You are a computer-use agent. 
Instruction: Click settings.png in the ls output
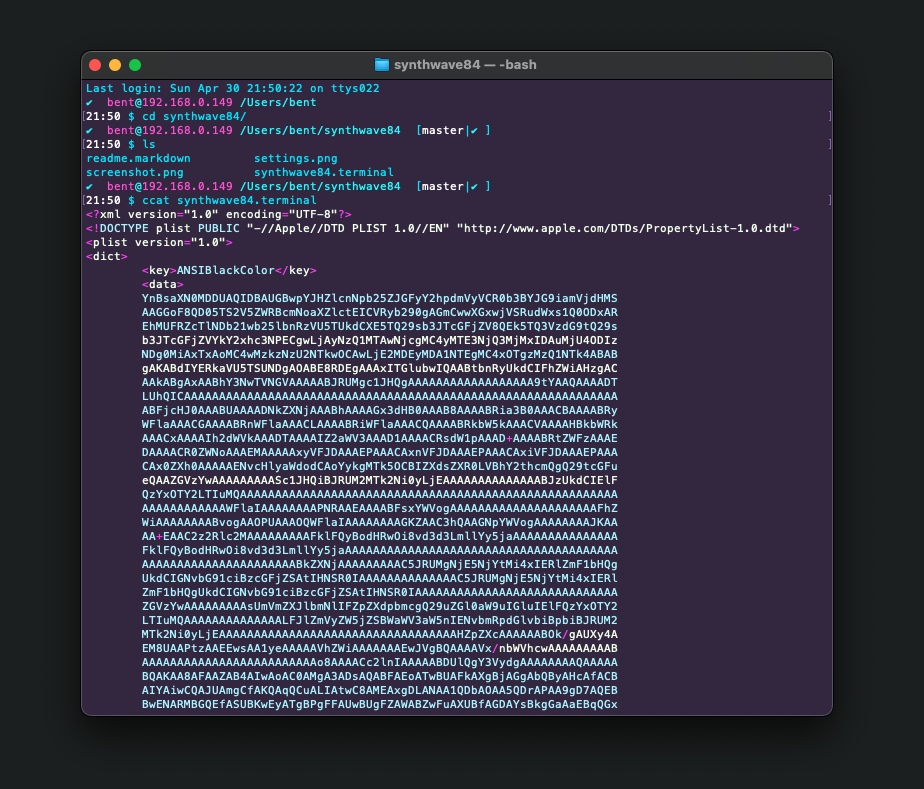pos(296,159)
